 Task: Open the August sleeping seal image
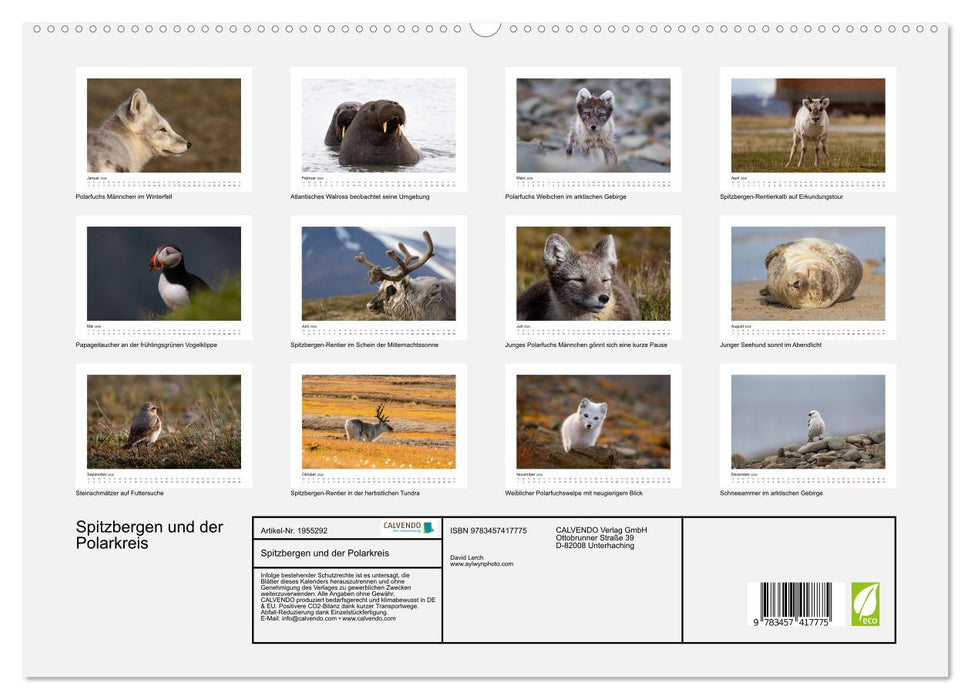pos(807,273)
